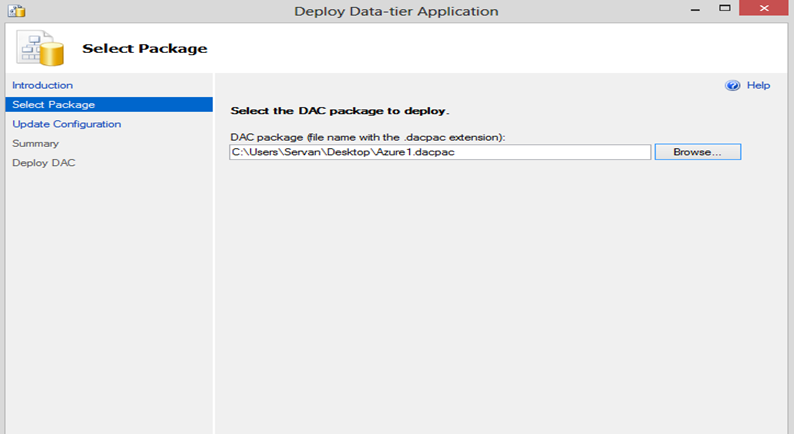
Task: Click empty sidebar area below Deploy DAC
Action: (109, 299)
